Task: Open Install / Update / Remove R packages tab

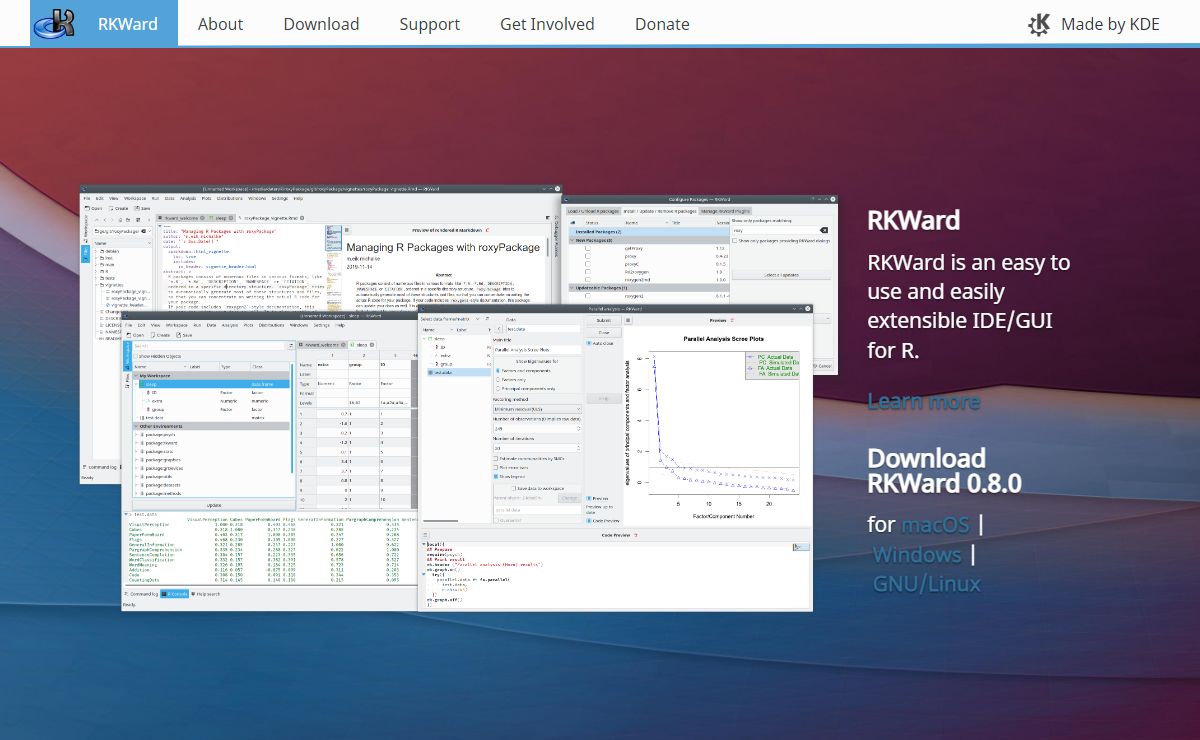Action: pyautogui.click(x=660, y=211)
